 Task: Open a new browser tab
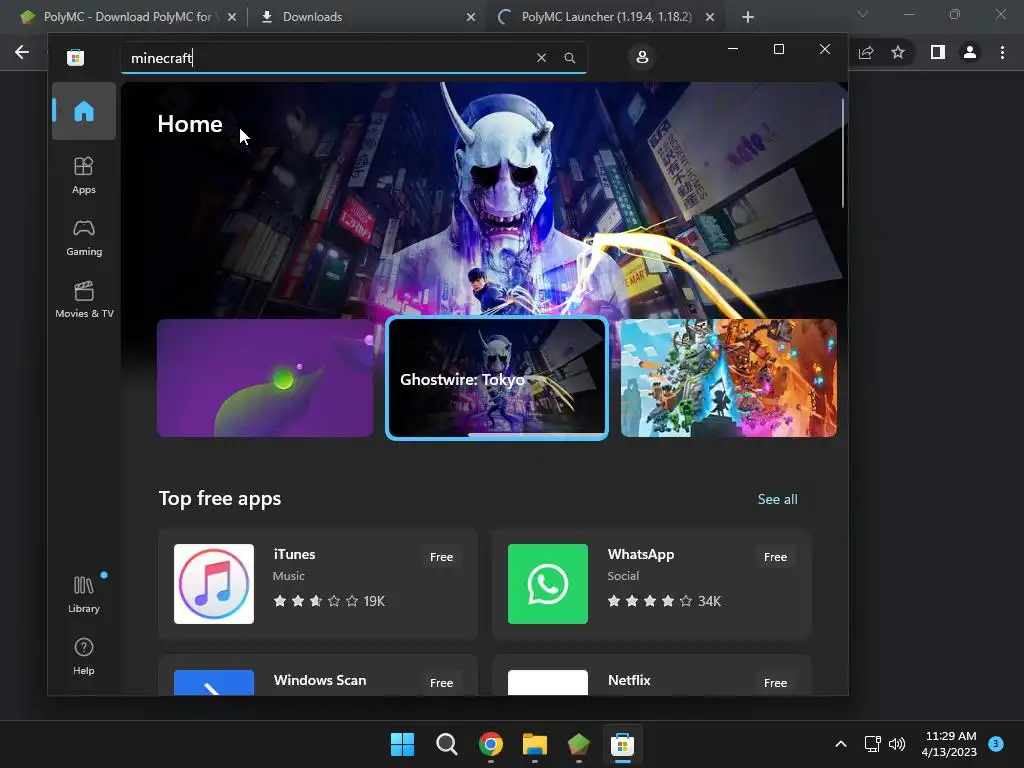[748, 17]
